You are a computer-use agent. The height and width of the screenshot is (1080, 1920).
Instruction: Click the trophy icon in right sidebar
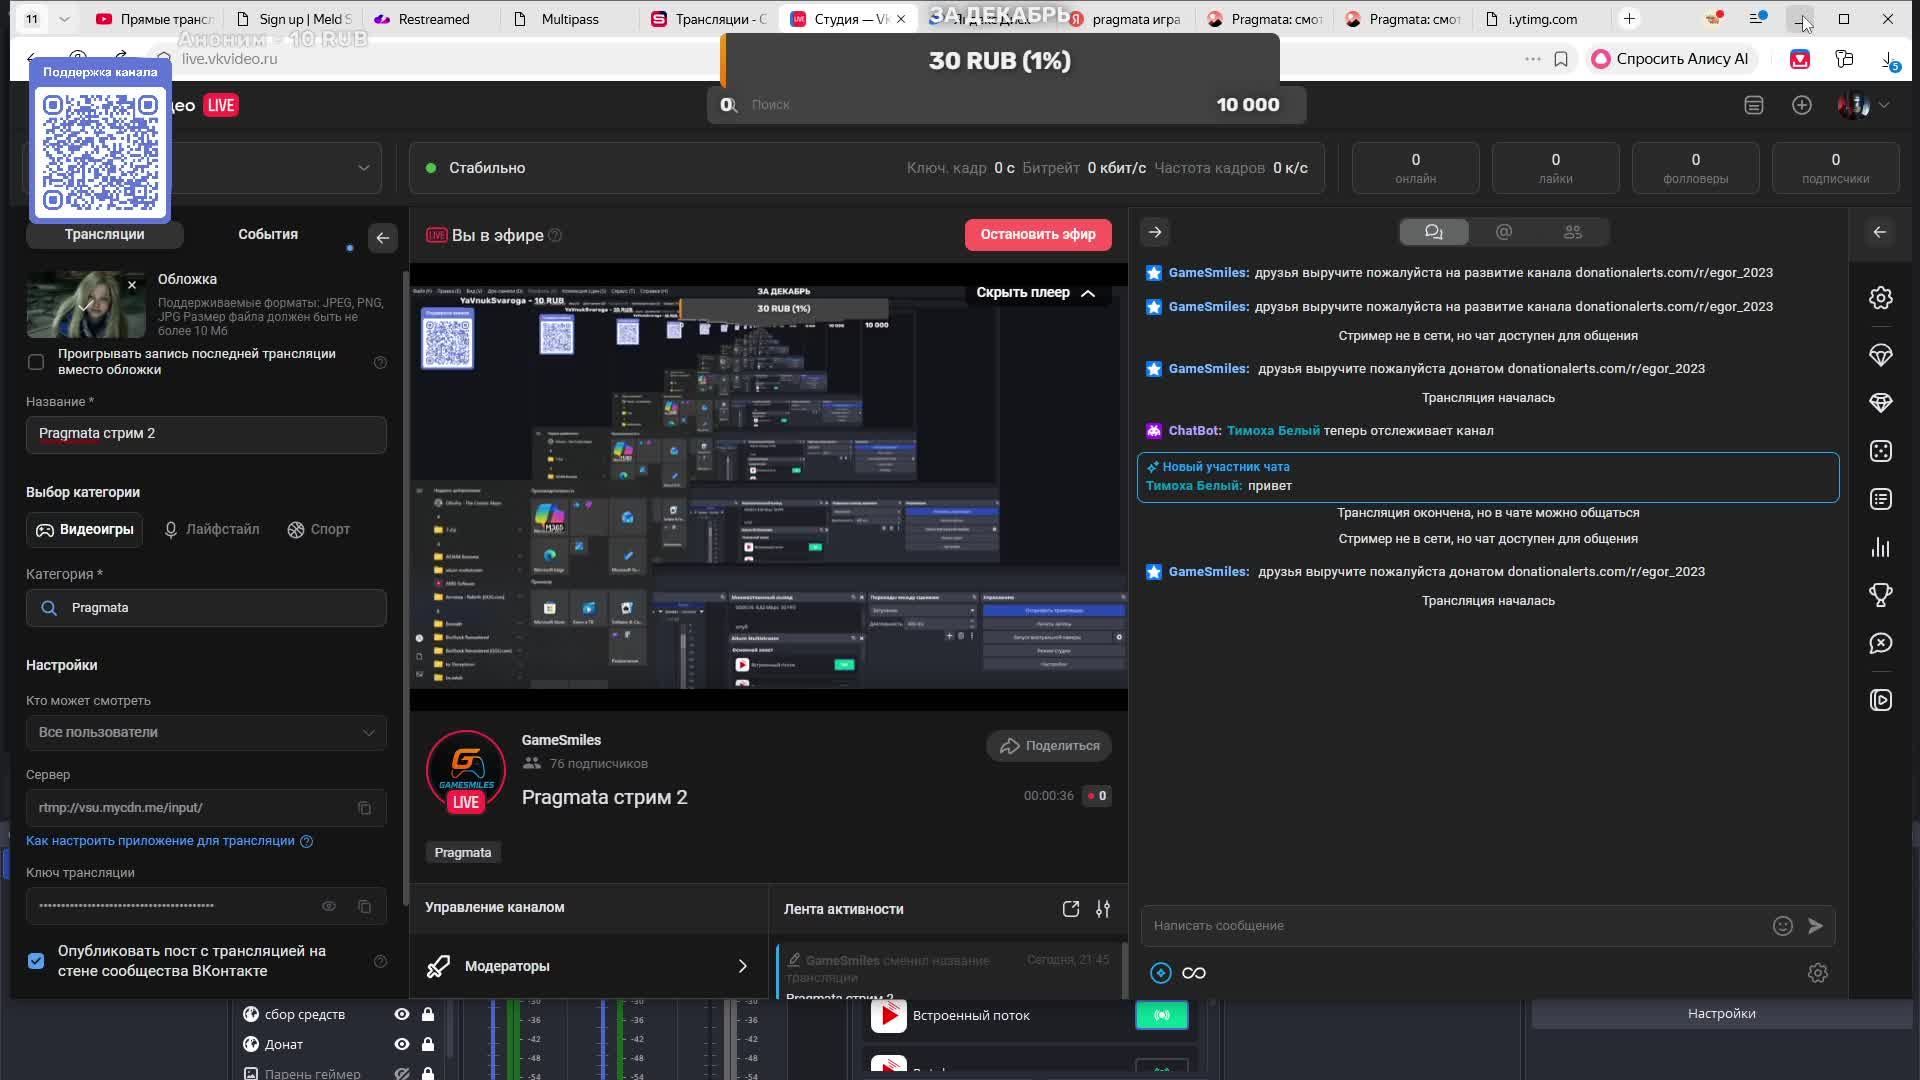point(1880,595)
